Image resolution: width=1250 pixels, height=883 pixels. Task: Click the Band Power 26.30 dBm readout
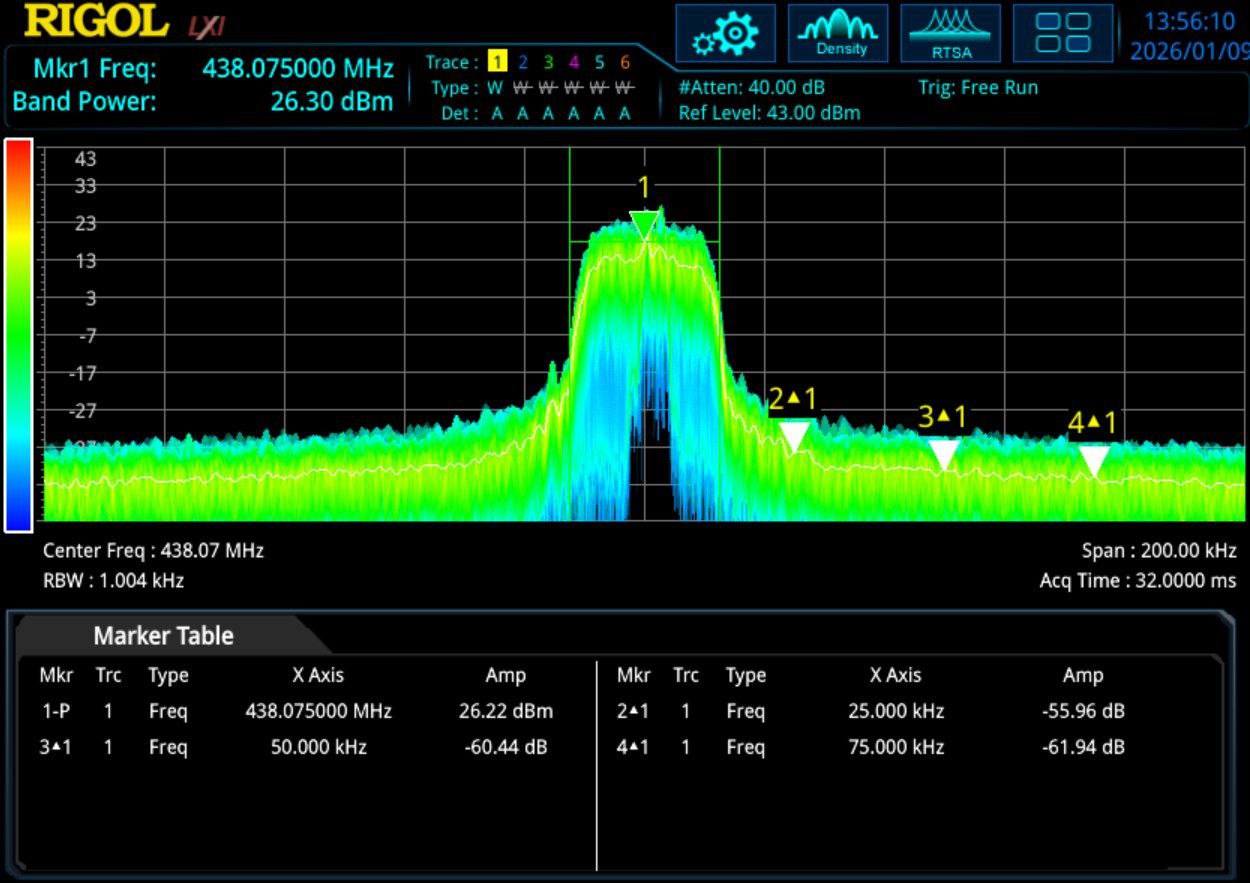click(332, 101)
